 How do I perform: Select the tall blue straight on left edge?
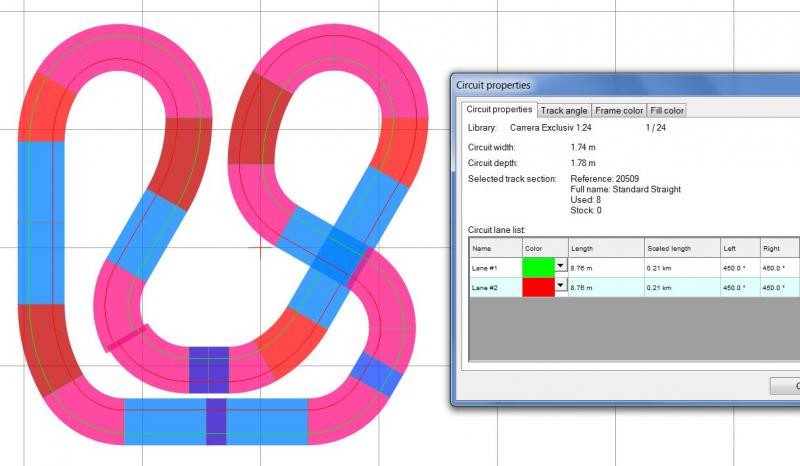[40, 221]
